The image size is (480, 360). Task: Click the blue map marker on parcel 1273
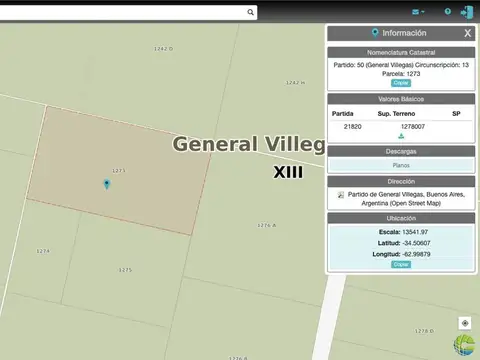(x=107, y=184)
